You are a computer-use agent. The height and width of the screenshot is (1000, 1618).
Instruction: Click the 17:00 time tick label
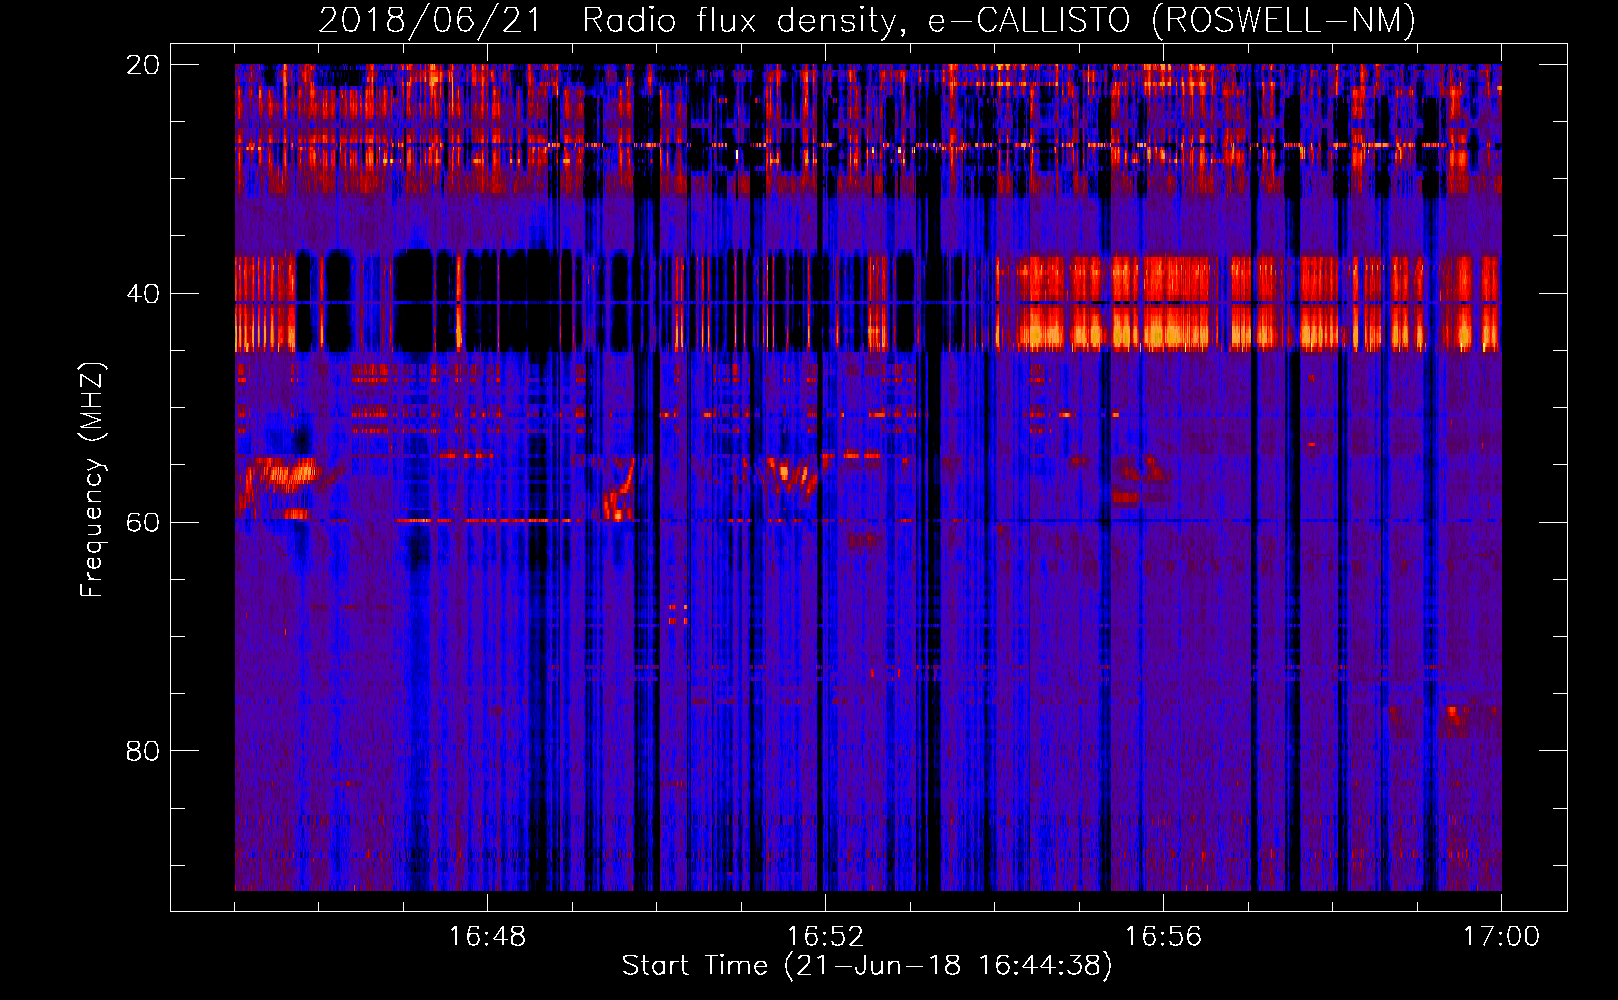(x=1501, y=936)
